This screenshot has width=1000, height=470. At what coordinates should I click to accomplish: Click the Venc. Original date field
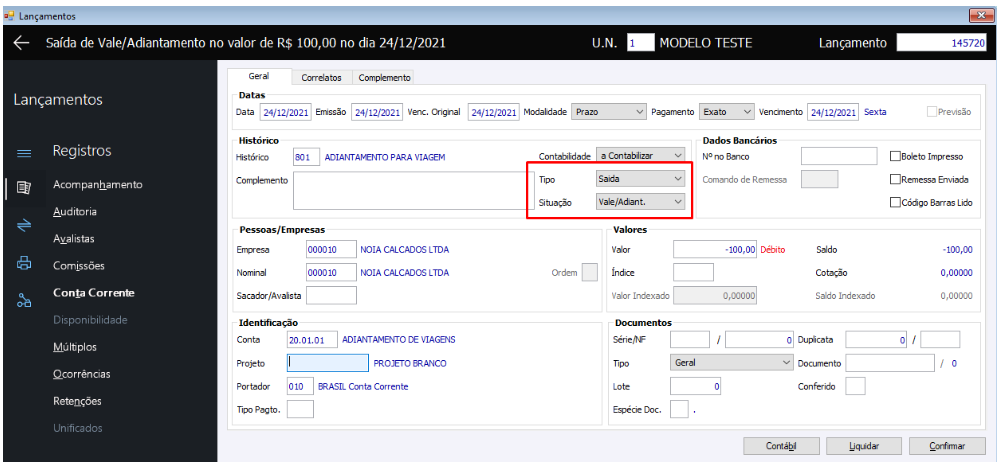[x=494, y=112]
